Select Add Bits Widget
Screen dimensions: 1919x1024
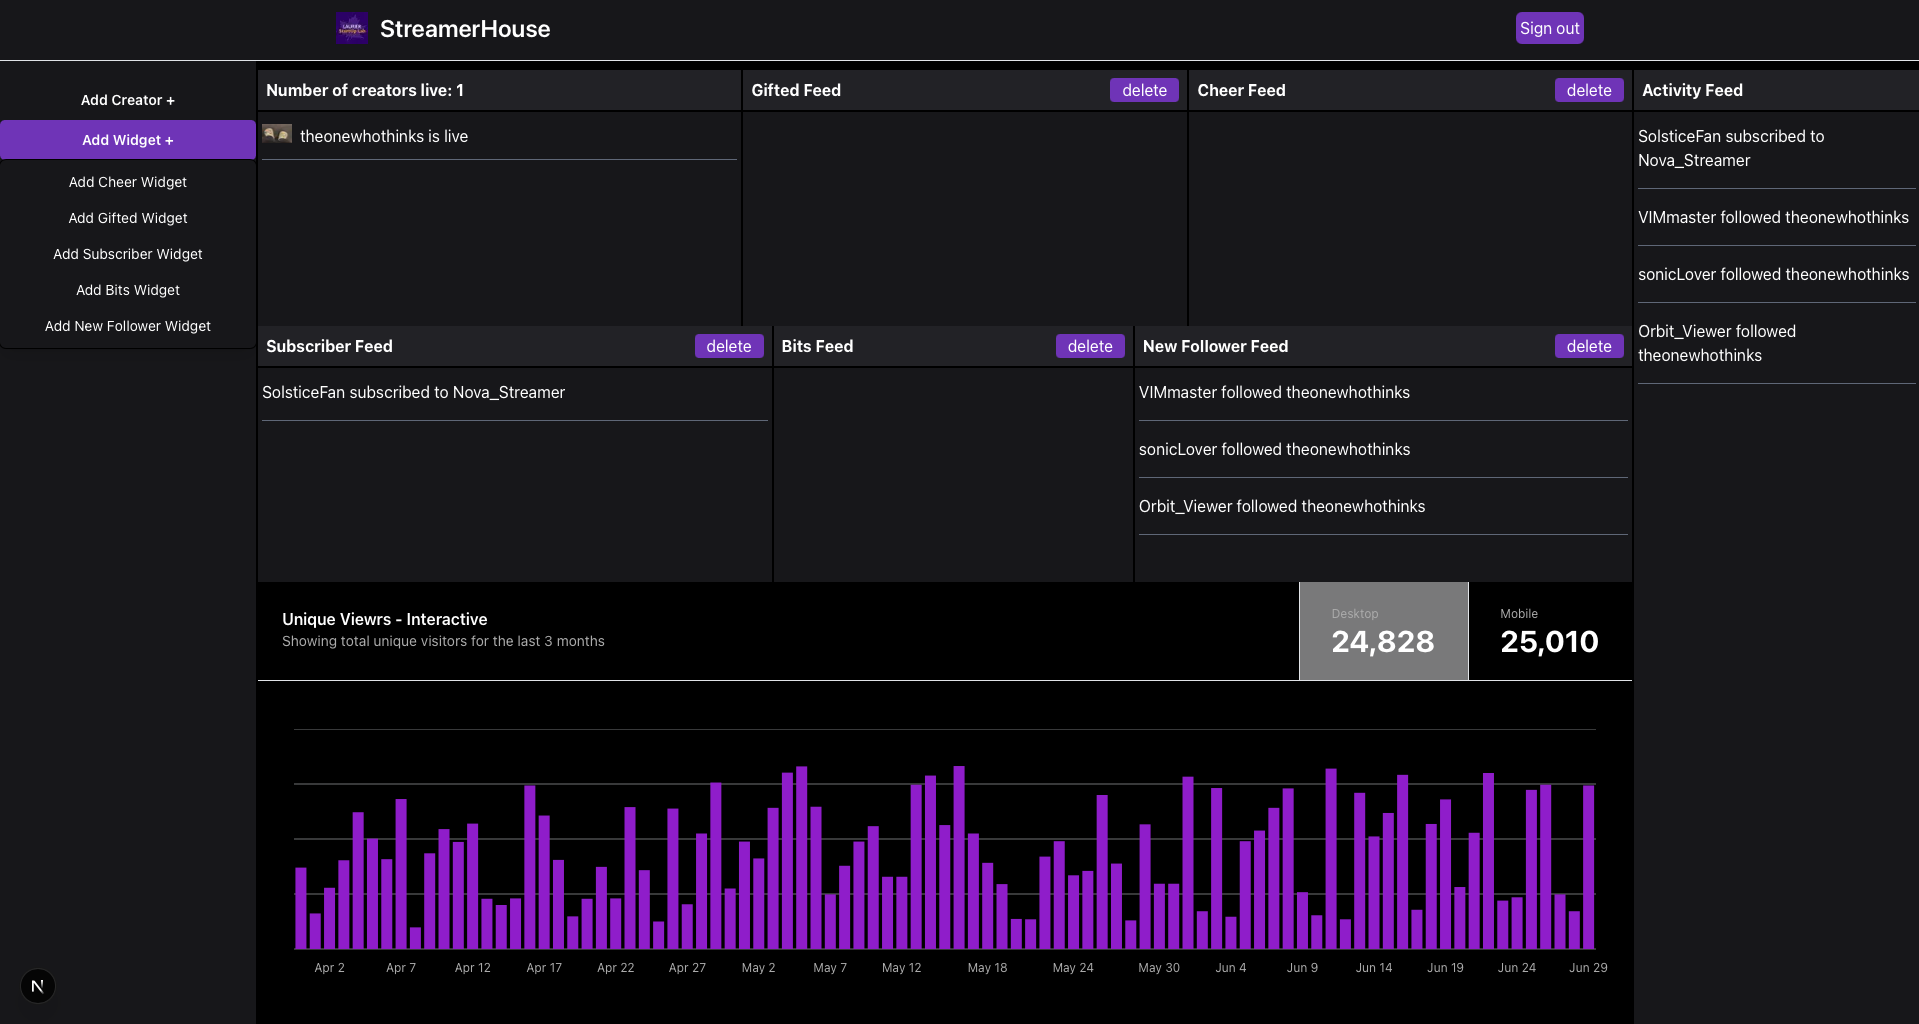pos(127,290)
